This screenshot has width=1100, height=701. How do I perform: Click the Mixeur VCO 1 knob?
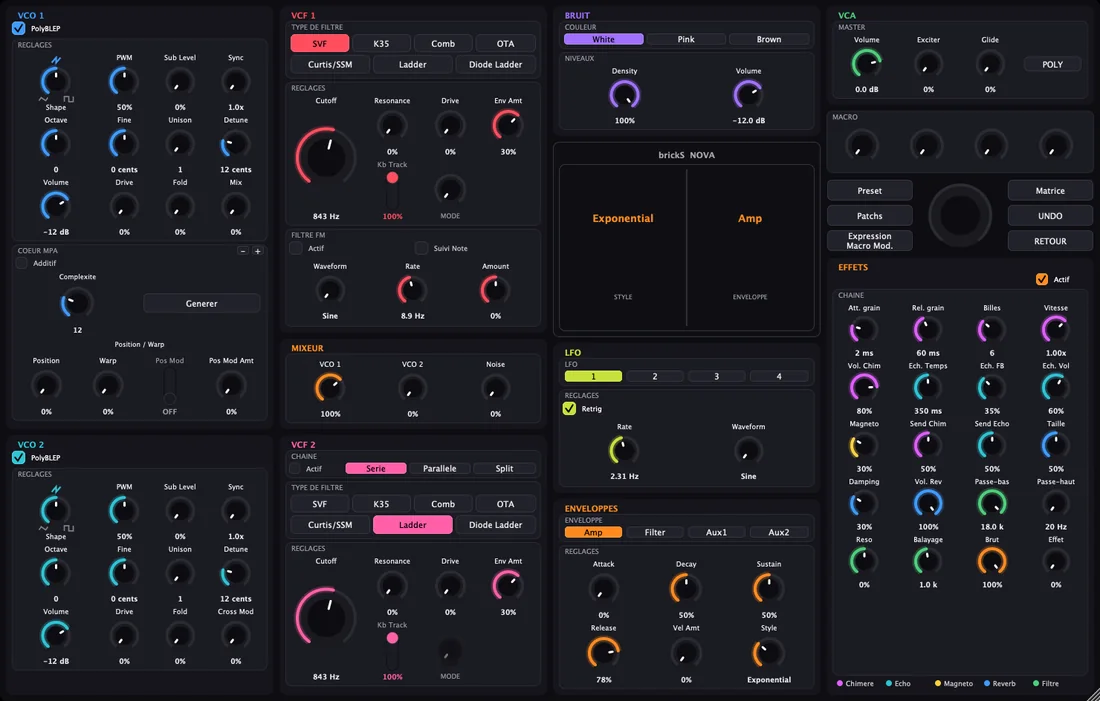pyautogui.click(x=330, y=388)
